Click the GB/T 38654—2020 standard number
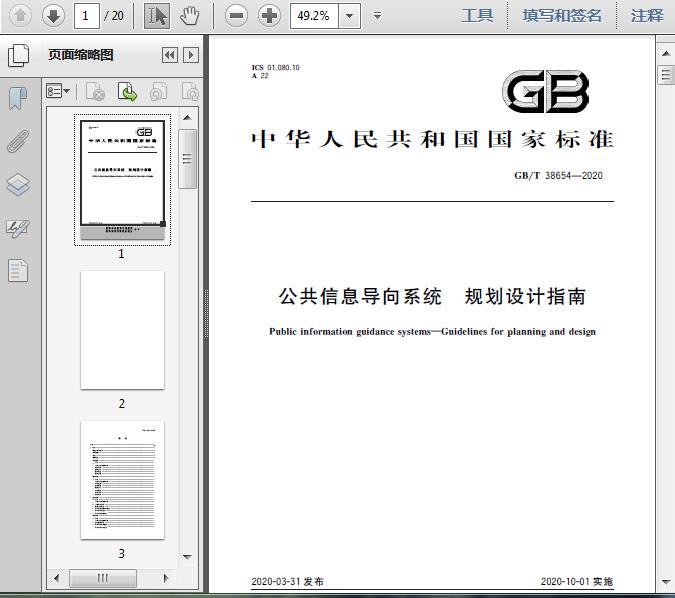This screenshot has width=675, height=598. (x=558, y=175)
